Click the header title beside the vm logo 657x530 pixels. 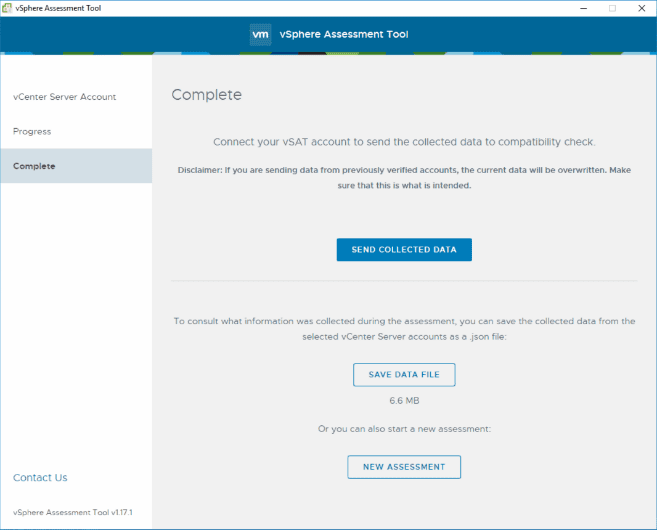(343, 35)
